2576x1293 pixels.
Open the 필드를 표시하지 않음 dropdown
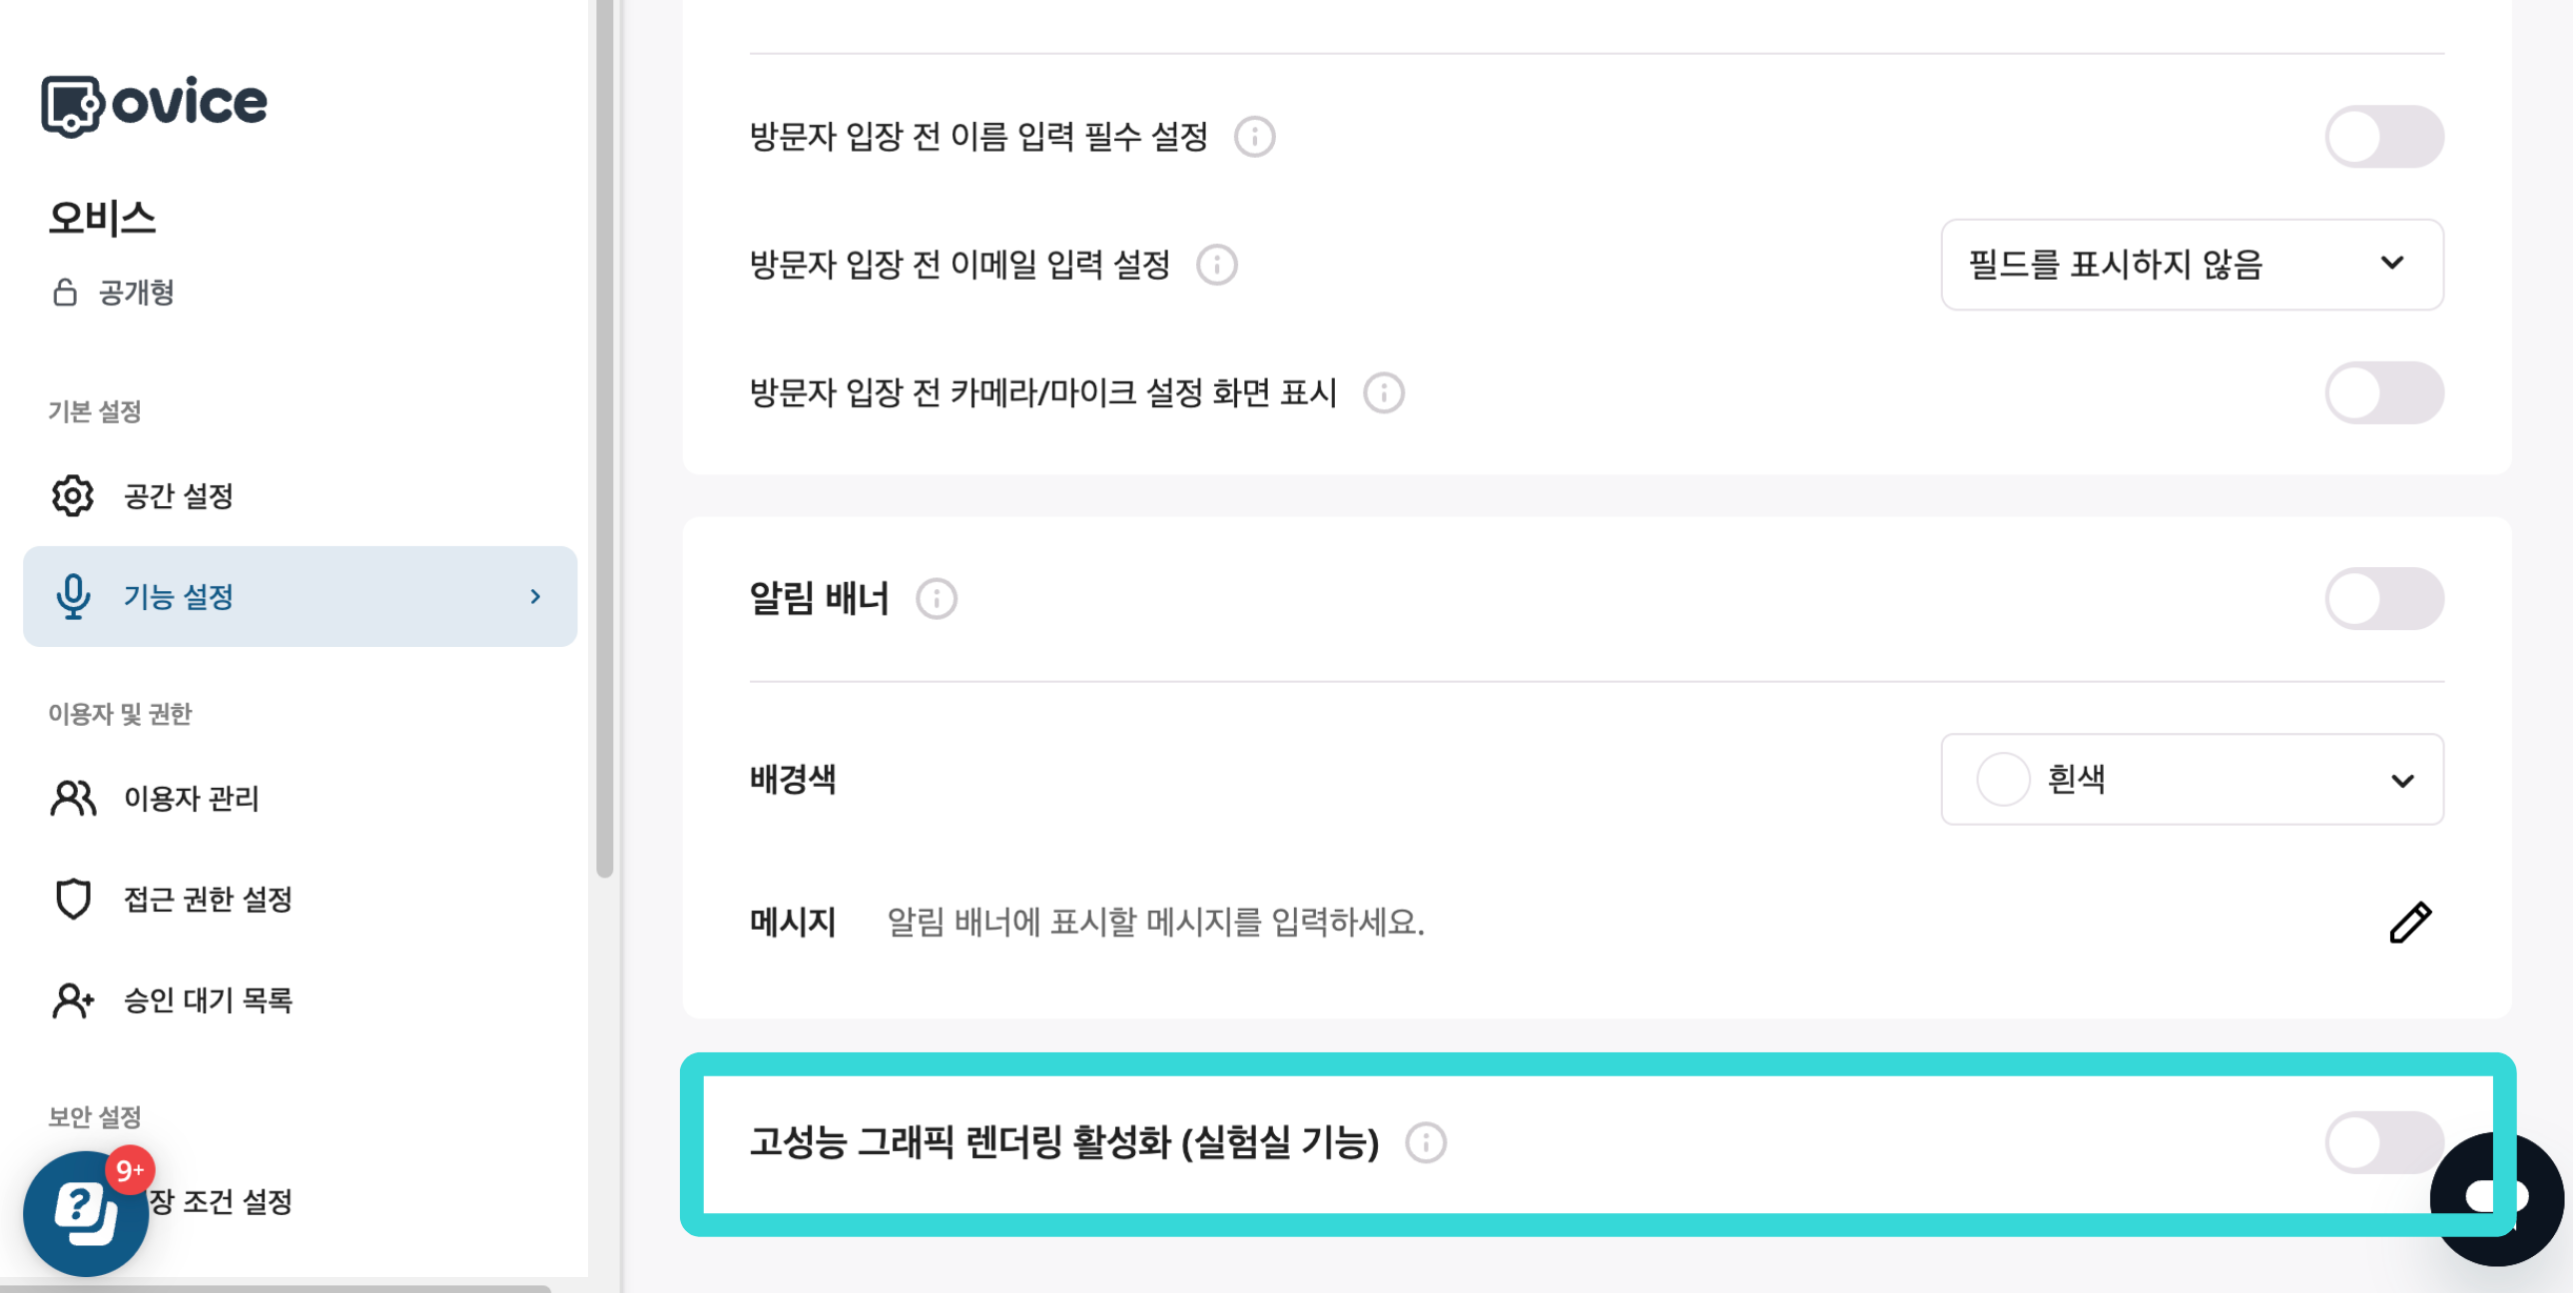[2191, 264]
